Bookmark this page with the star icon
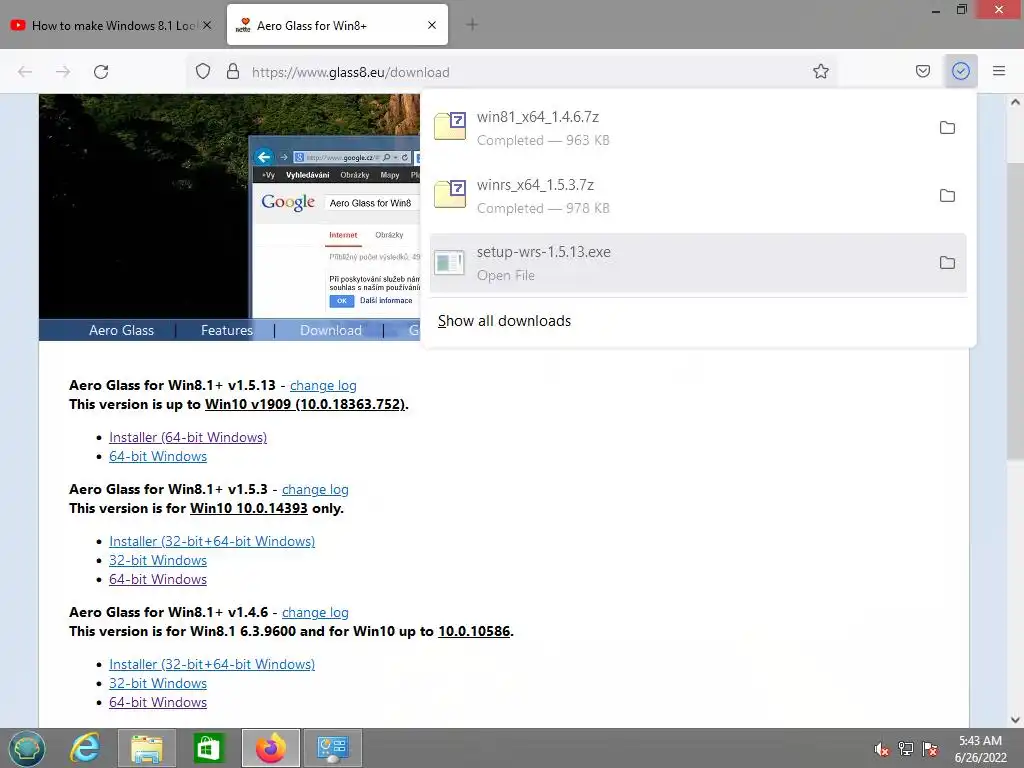 pos(821,72)
